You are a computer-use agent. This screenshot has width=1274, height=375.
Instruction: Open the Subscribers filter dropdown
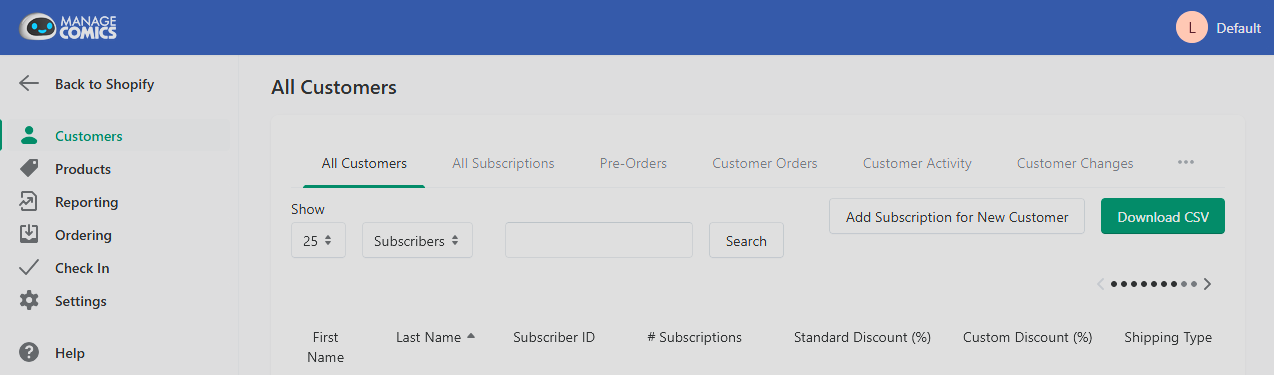[417, 240]
